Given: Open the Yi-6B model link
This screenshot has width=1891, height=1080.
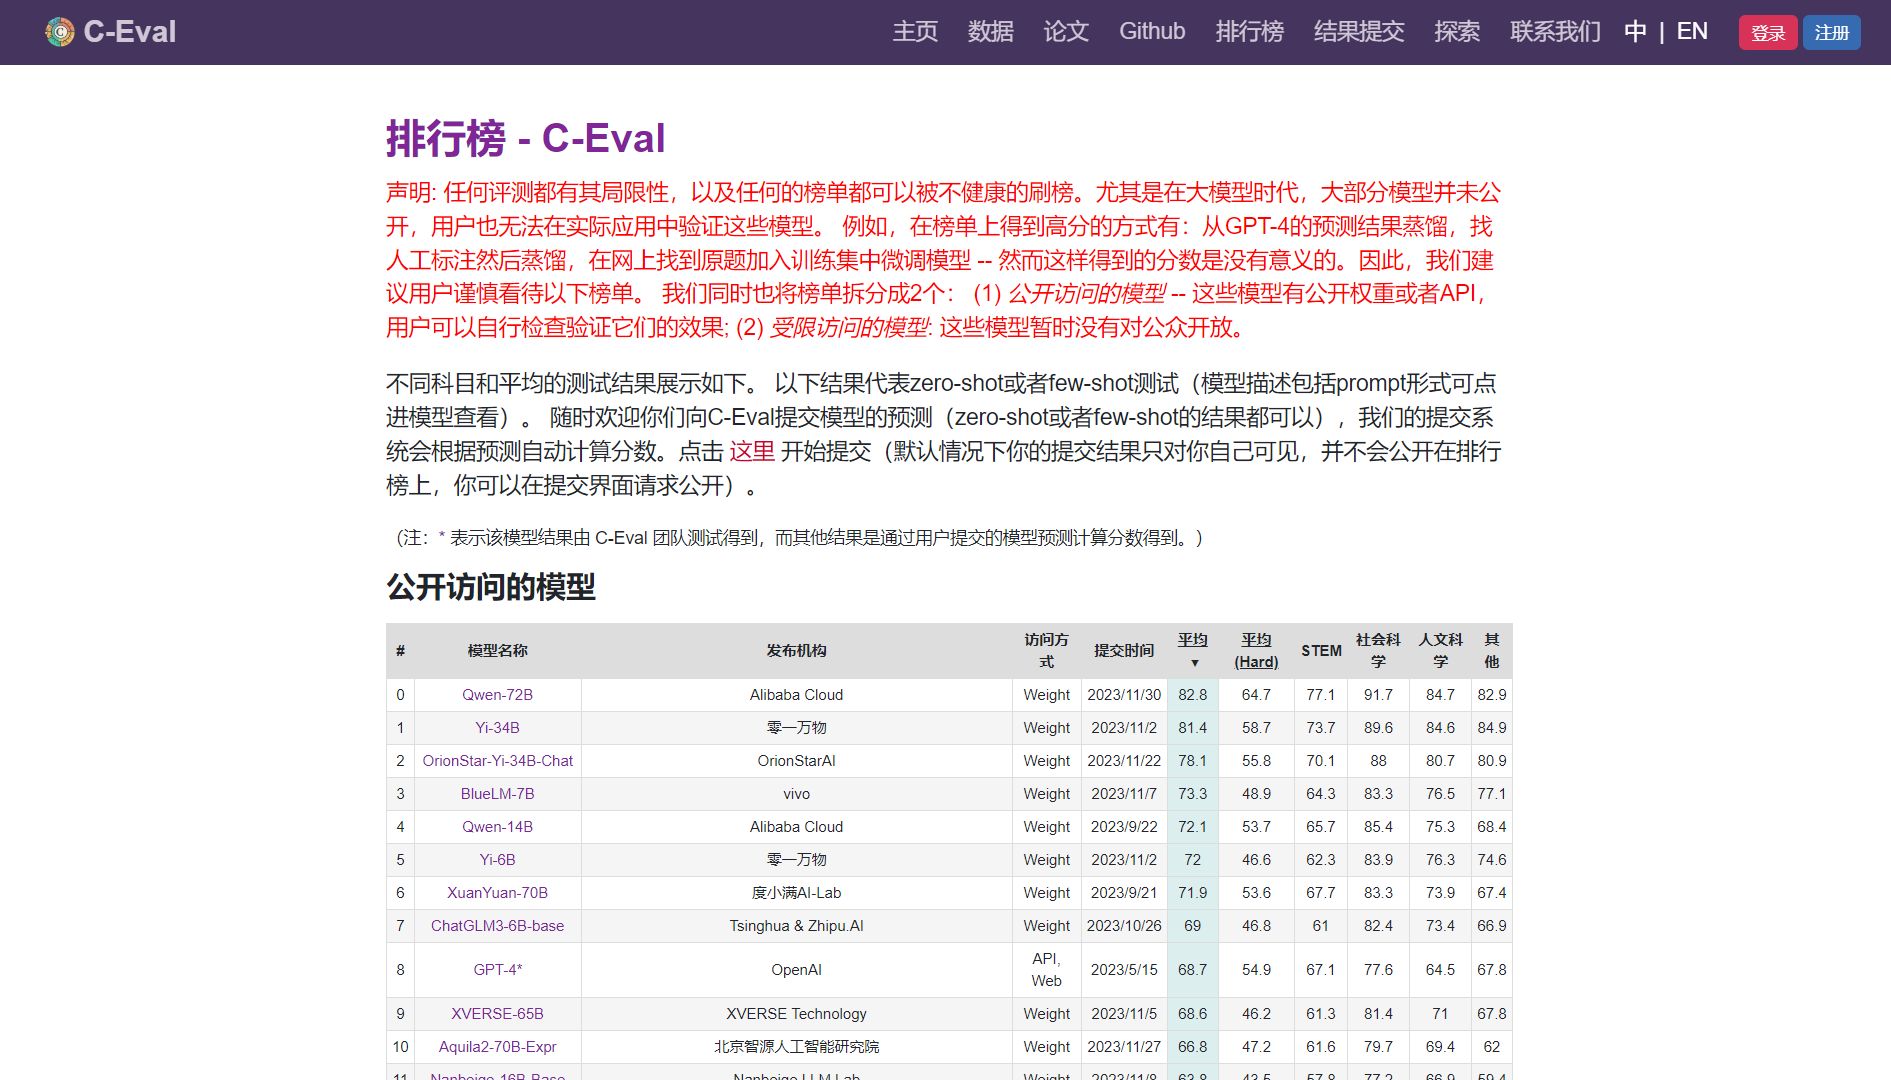Looking at the screenshot, I should (x=498, y=860).
